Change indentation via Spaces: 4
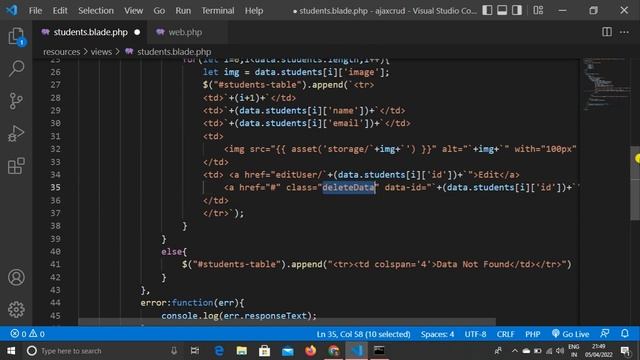640x360 pixels. pos(437,334)
